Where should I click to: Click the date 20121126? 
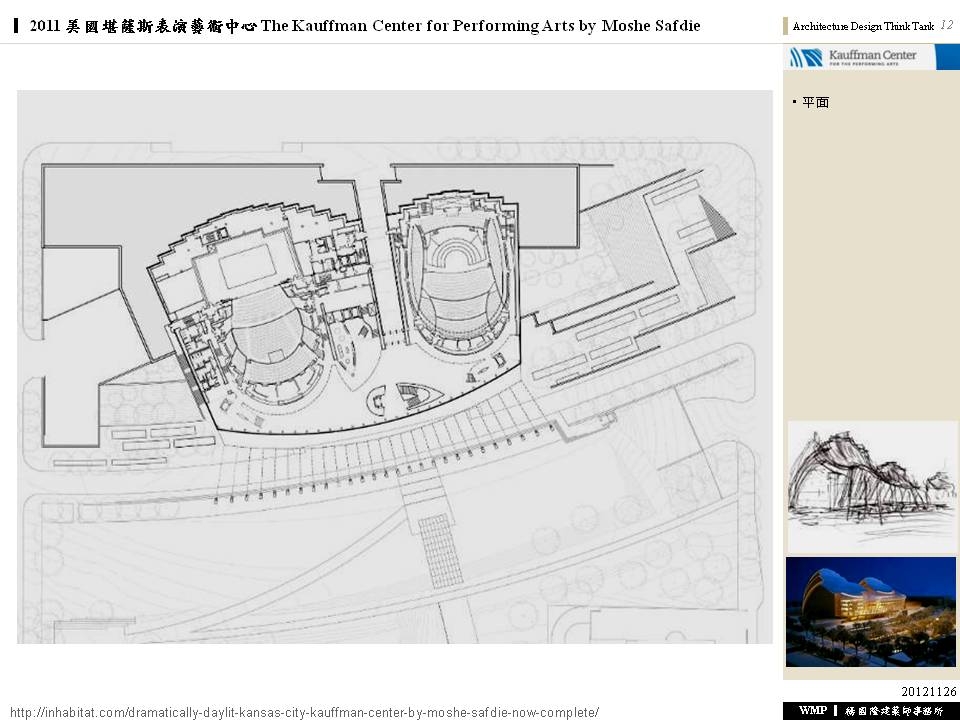tap(928, 691)
